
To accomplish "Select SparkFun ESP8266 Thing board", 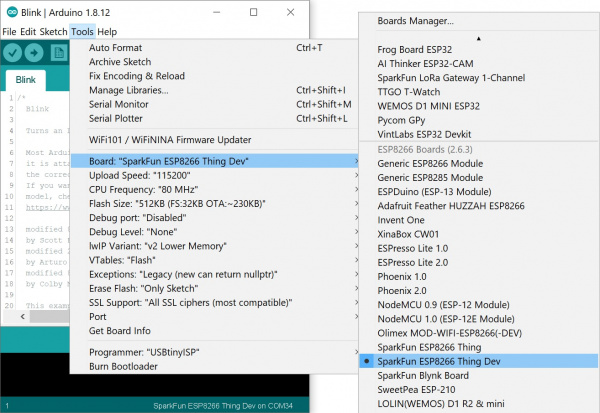I will click(x=478, y=348).
